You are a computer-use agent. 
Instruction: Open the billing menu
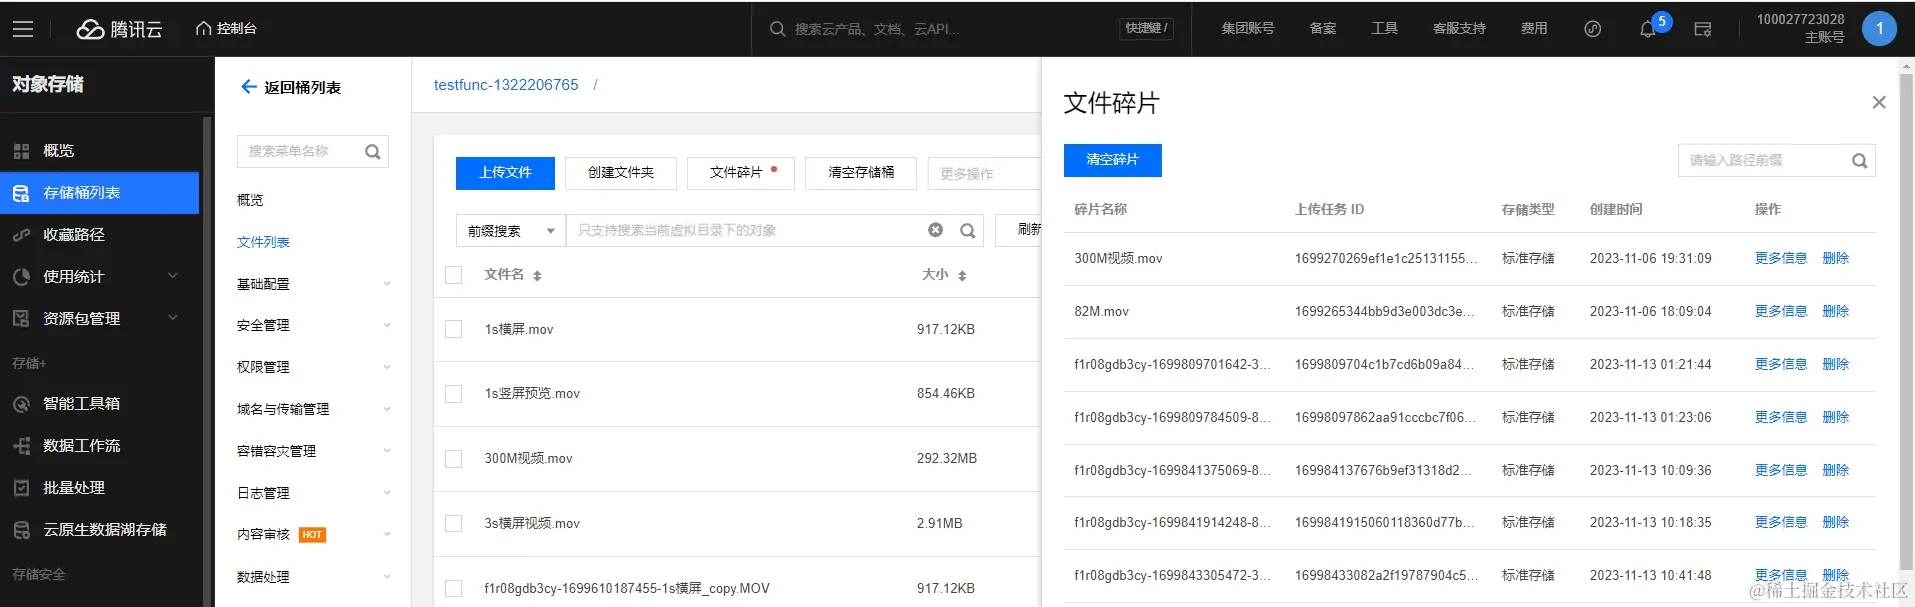[x=1534, y=29]
